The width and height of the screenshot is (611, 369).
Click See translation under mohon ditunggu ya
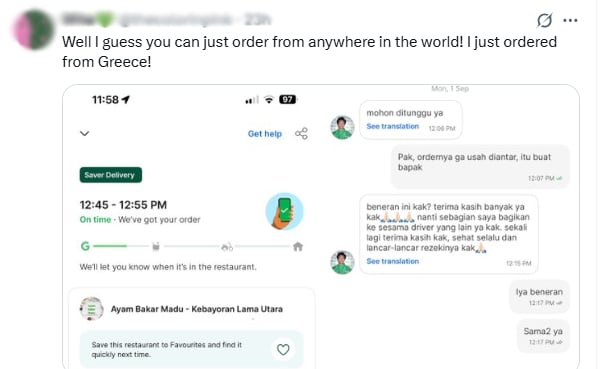coord(392,126)
